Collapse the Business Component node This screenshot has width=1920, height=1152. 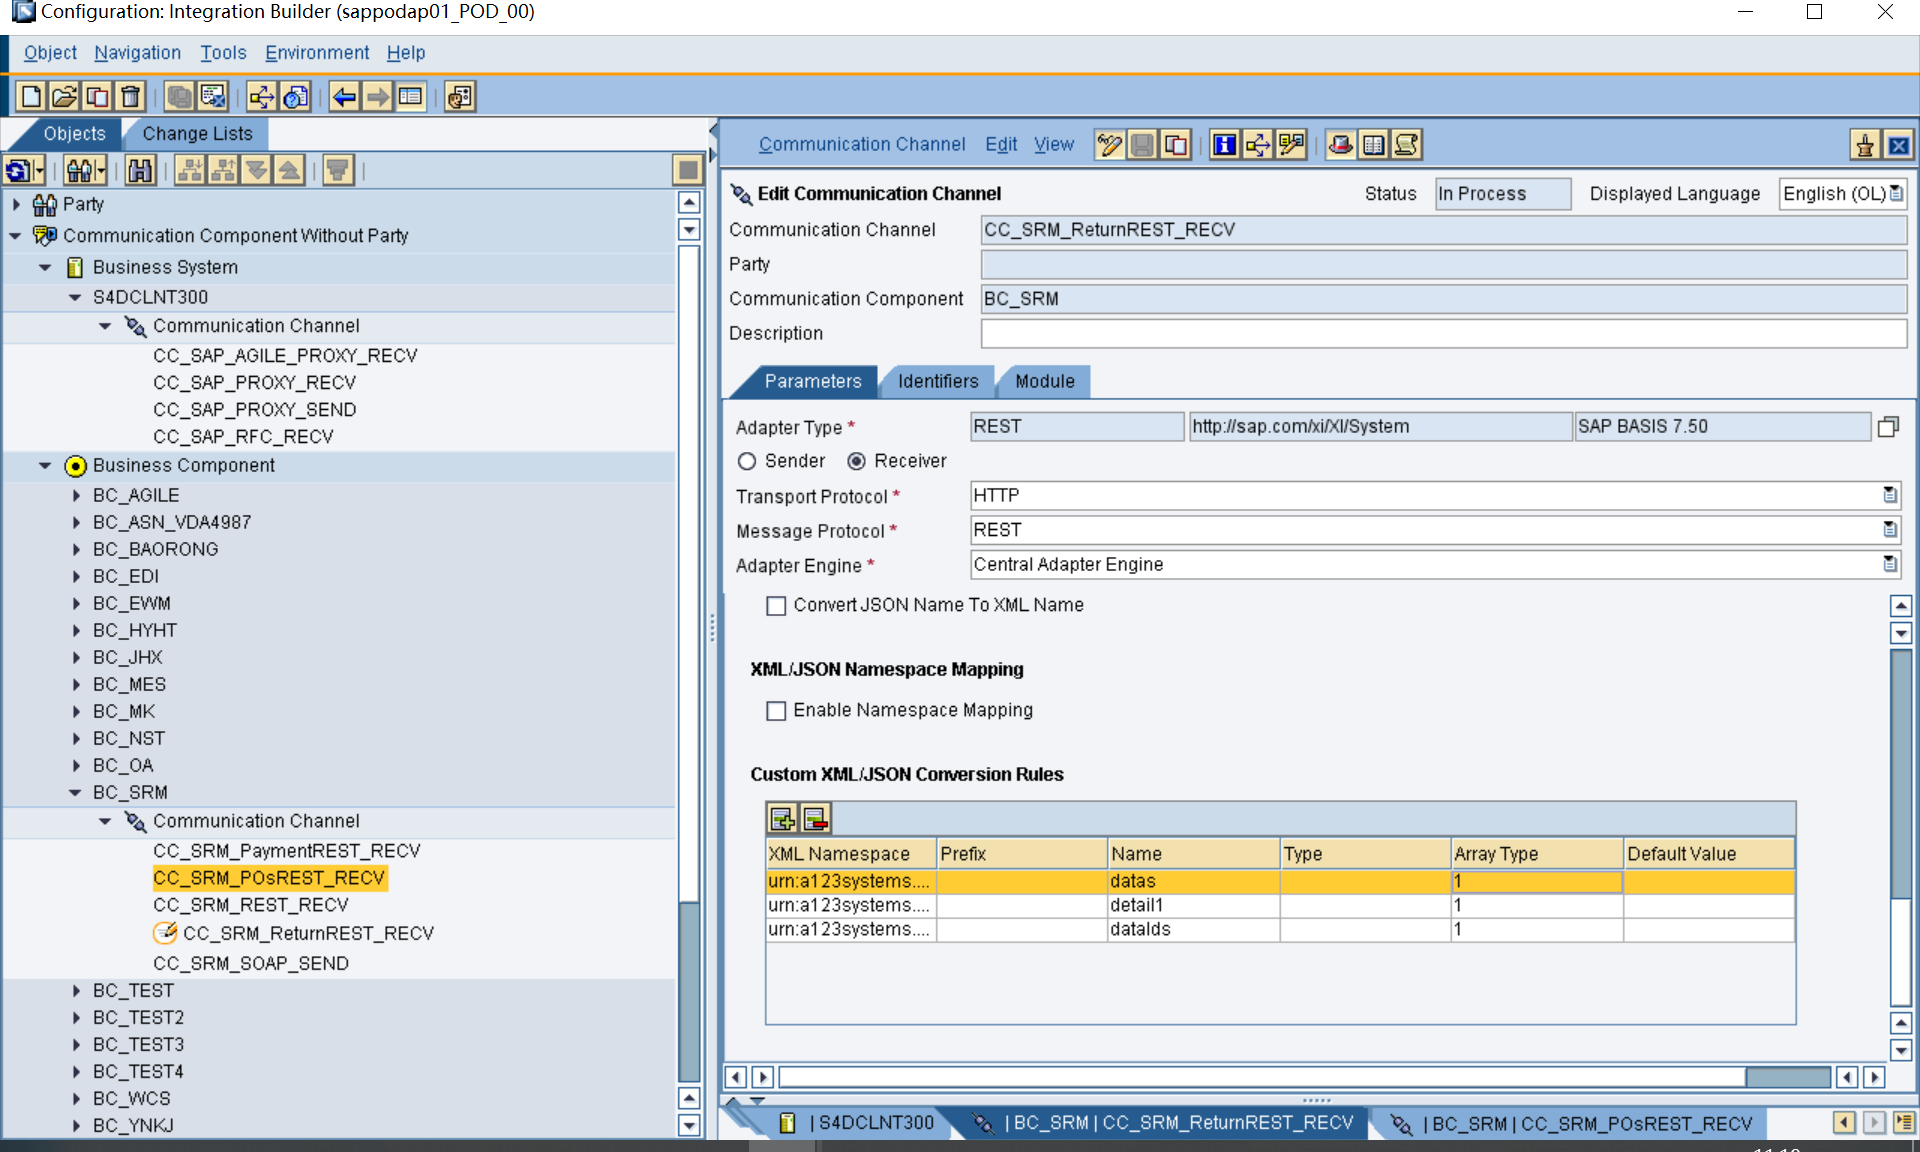[45, 465]
